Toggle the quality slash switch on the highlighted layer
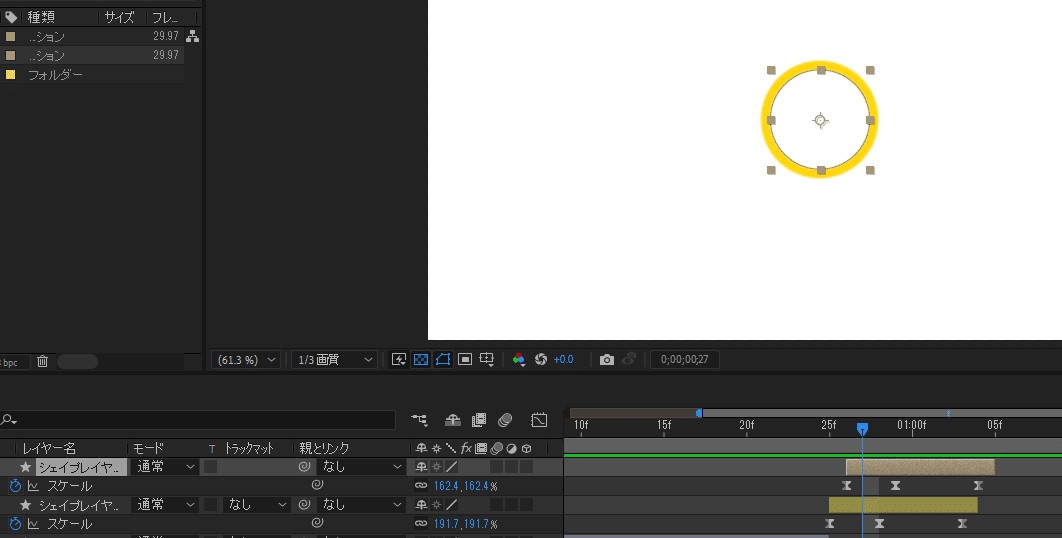The height and width of the screenshot is (538, 1062). coord(451,467)
